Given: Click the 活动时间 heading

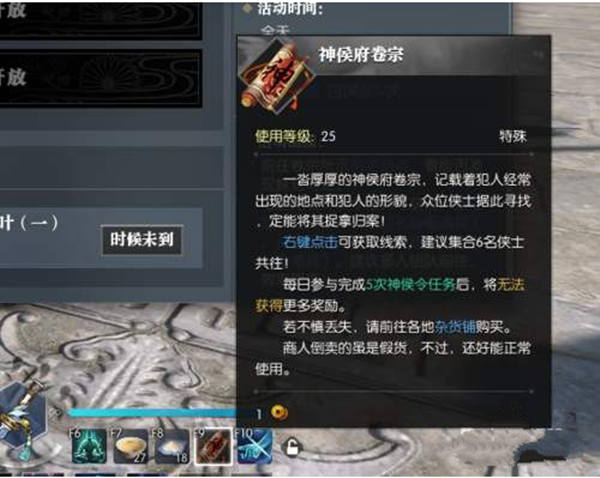Looking at the screenshot, I should (290, 8).
